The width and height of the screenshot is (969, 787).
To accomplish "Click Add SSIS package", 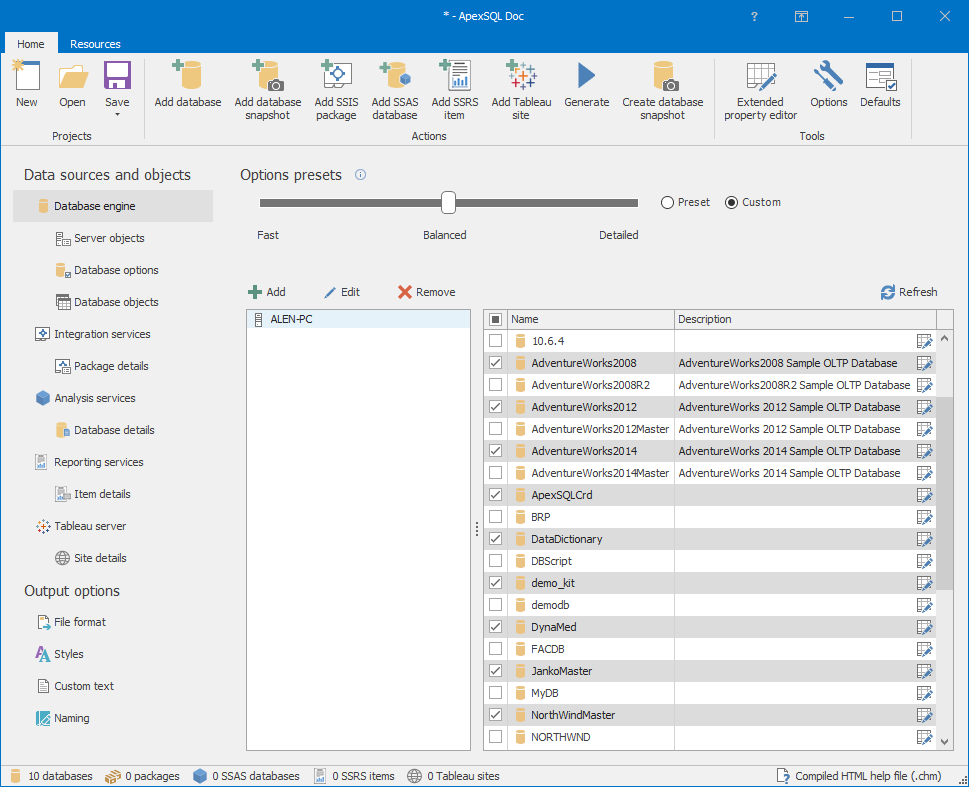I will pyautogui.click(x=336, y=90).
